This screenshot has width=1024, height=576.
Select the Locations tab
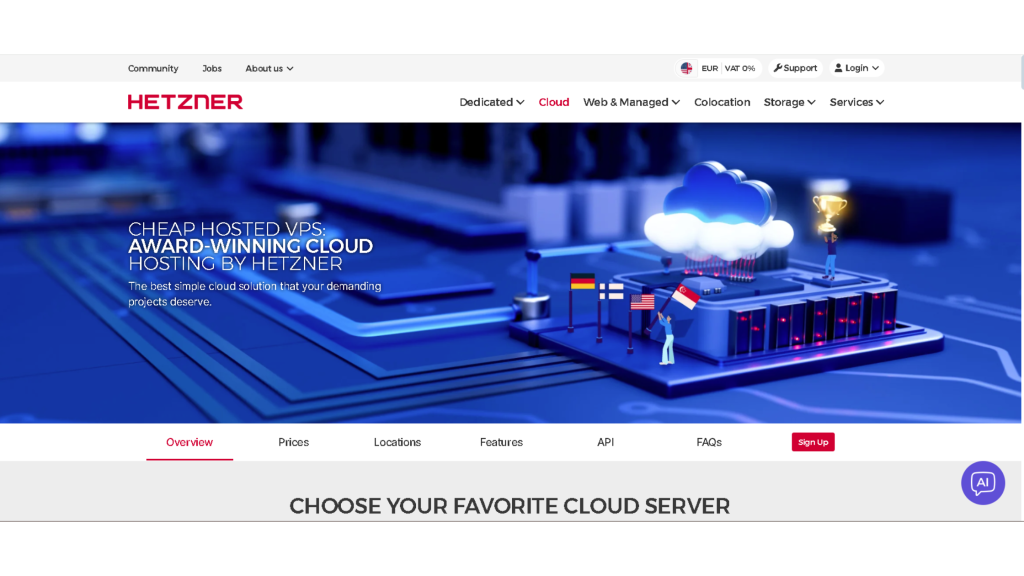pos(397,442)
